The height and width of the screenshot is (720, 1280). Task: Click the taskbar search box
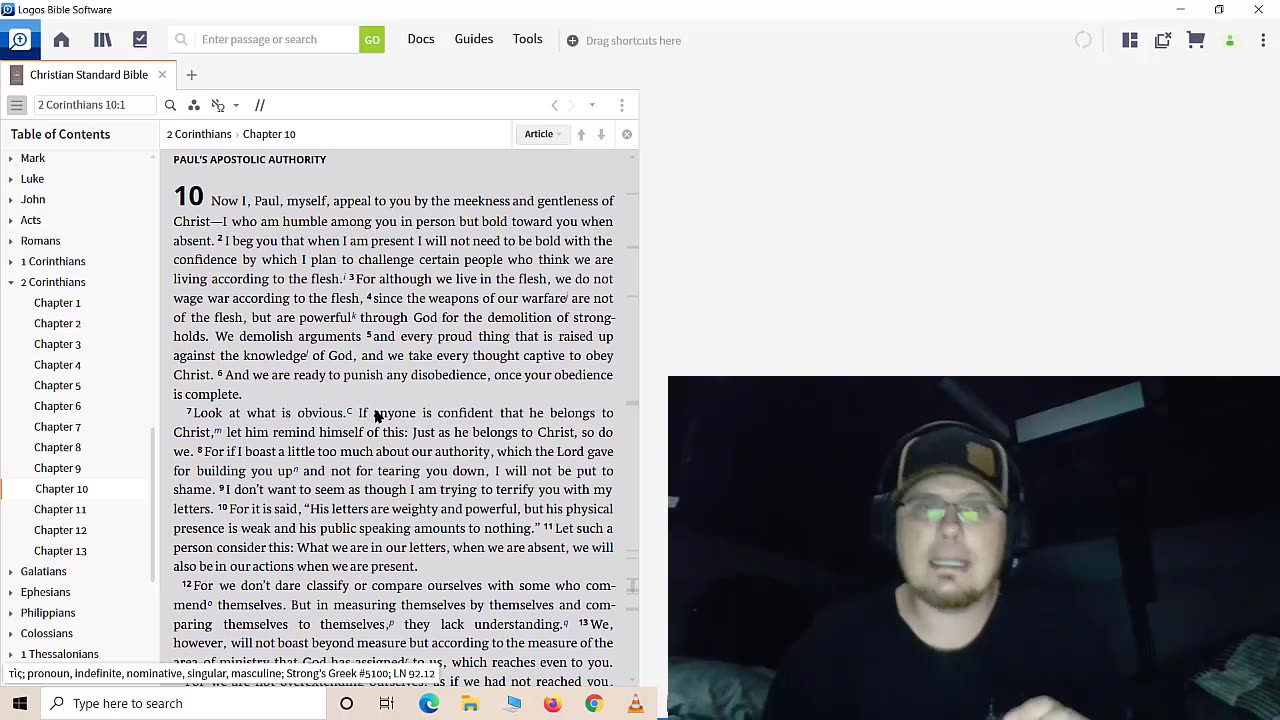(x=183, y=703)
